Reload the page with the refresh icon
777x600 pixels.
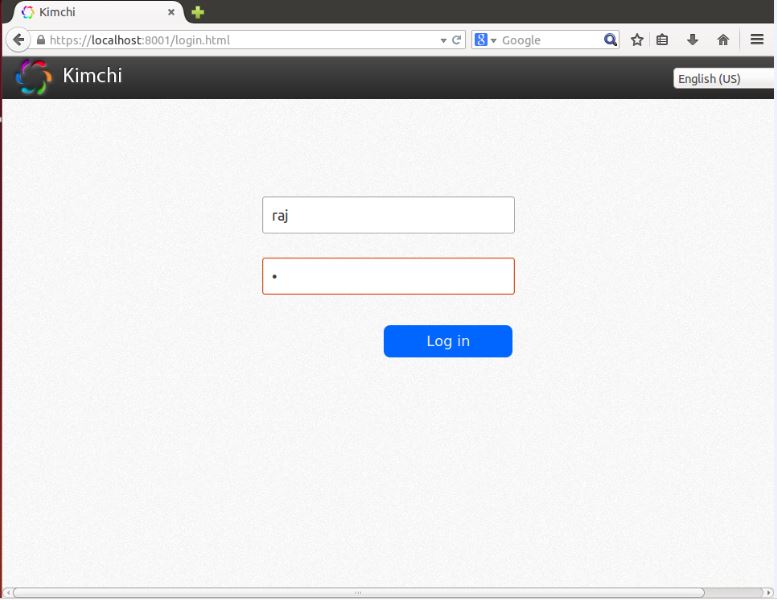[x=456, y=40]
